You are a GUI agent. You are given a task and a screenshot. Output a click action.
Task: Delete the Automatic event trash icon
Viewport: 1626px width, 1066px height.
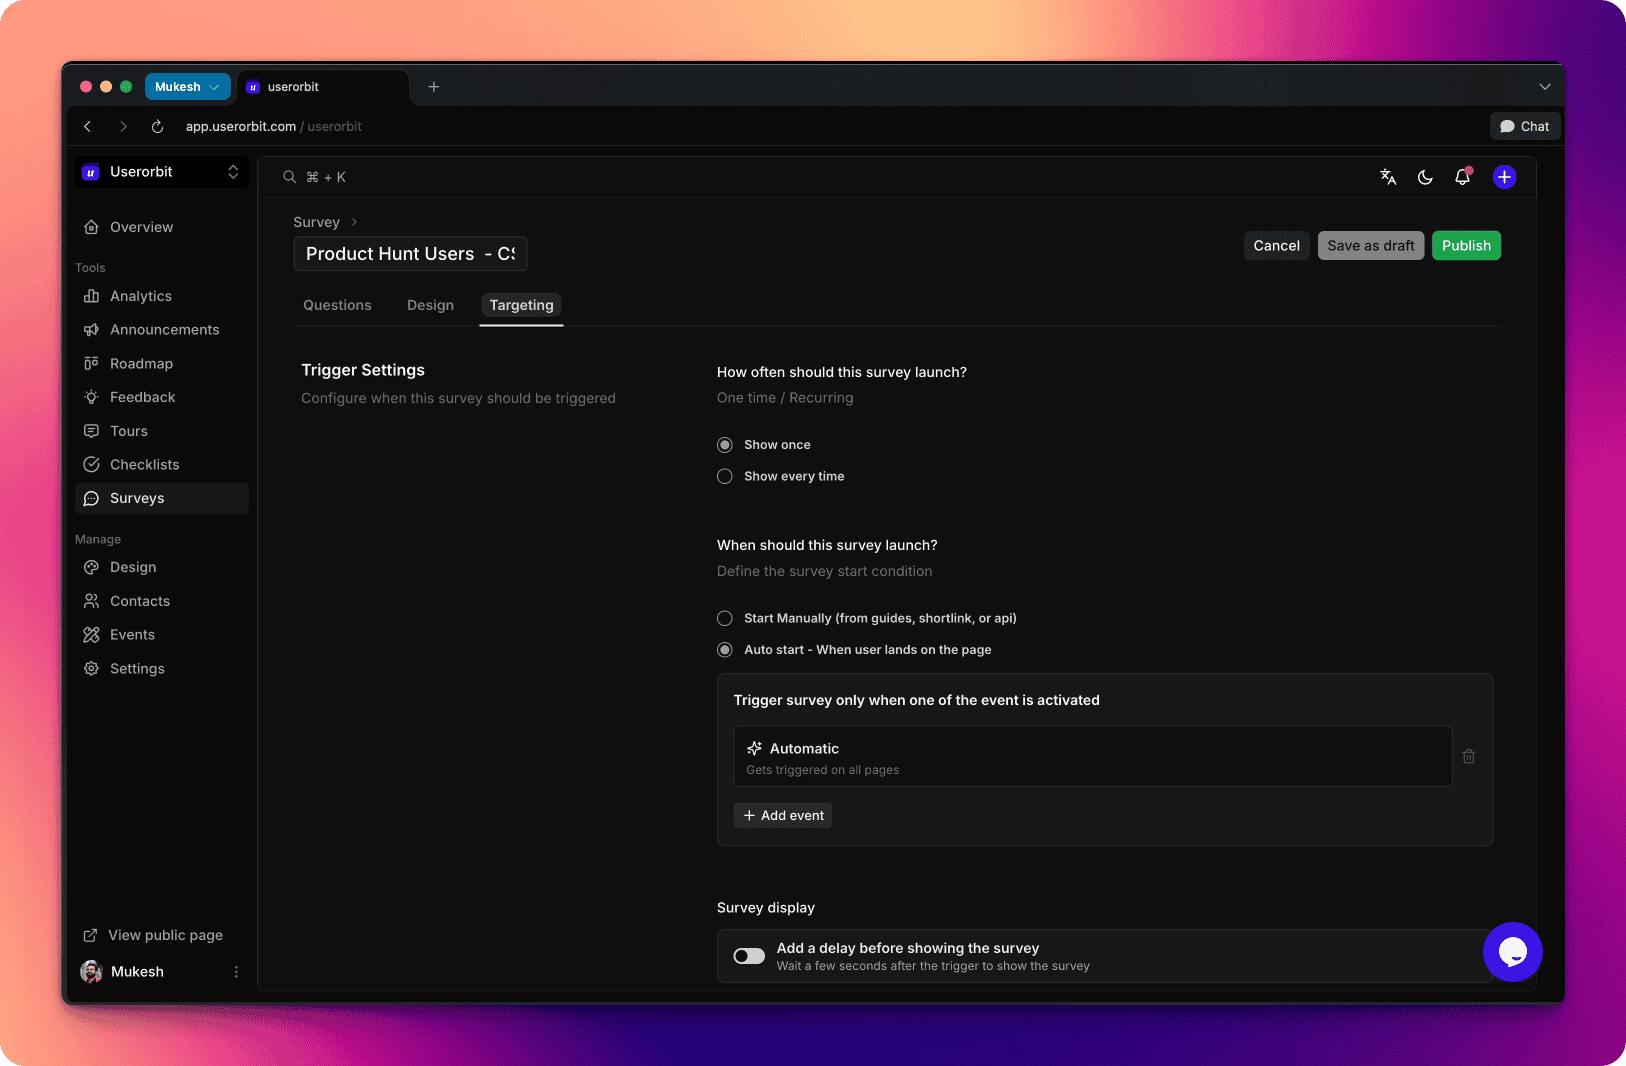tap(1468, 757)
